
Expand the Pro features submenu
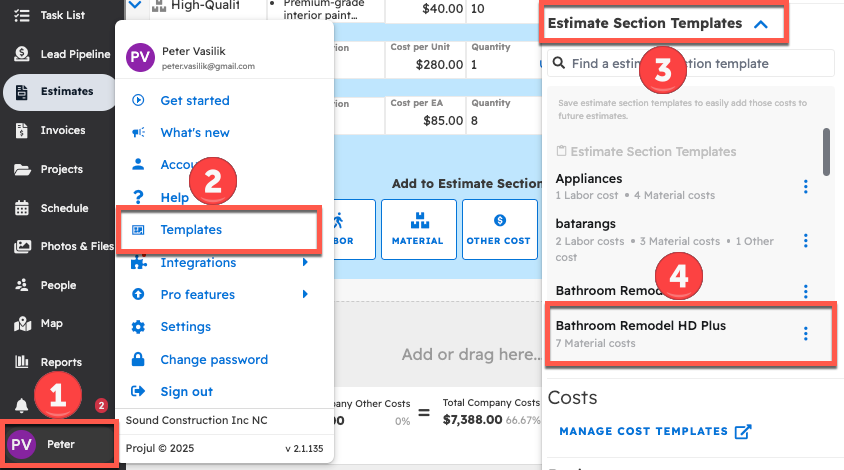click(305, 295)
